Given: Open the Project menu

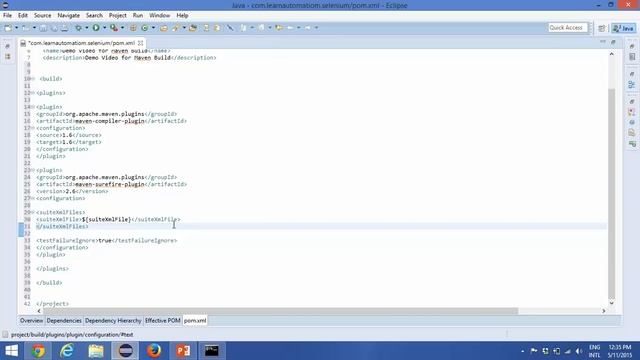Looking at the screenshot, I should point(118,16).
